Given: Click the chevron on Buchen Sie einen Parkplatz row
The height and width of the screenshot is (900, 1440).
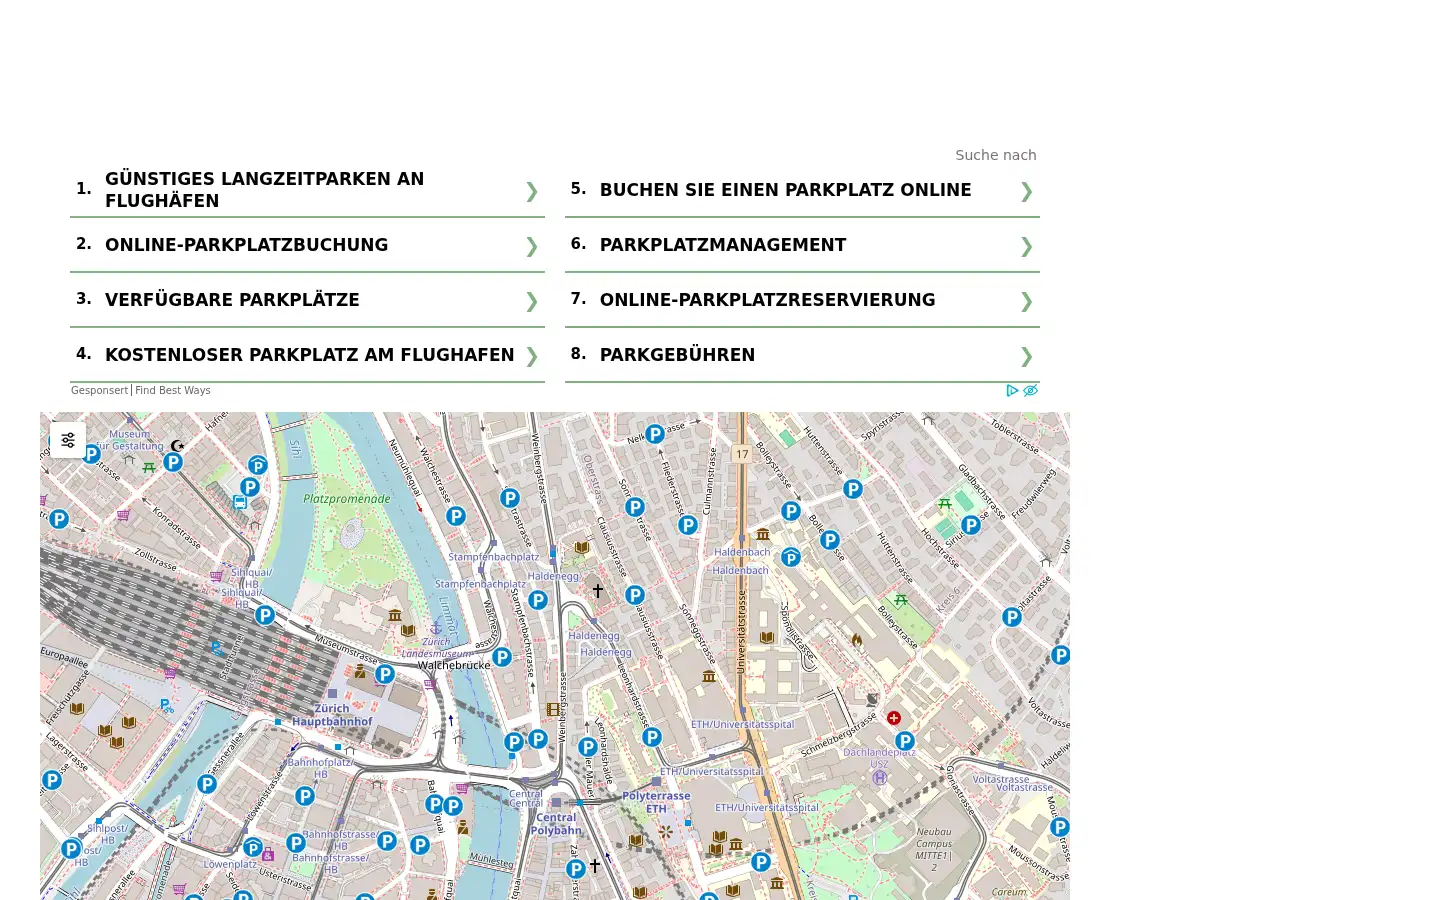Looking at the screenshot, I should tap(1026, 191).
